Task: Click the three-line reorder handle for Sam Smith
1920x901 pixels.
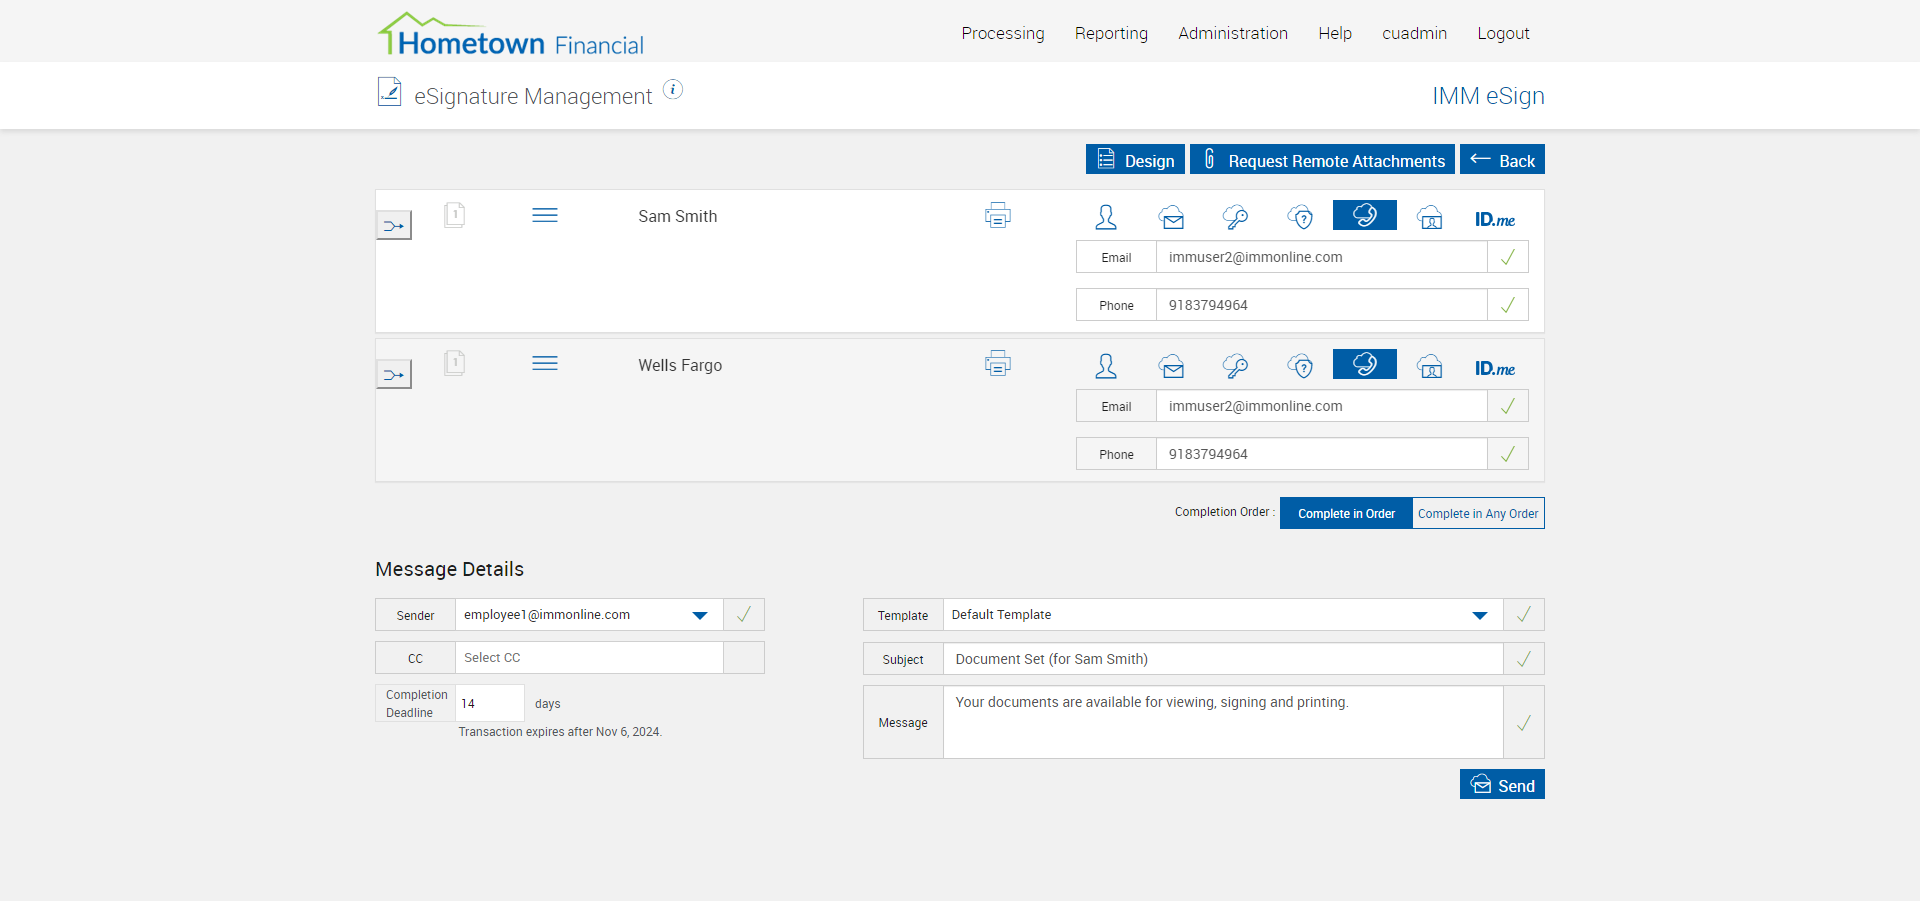Action: pos(545,215)
